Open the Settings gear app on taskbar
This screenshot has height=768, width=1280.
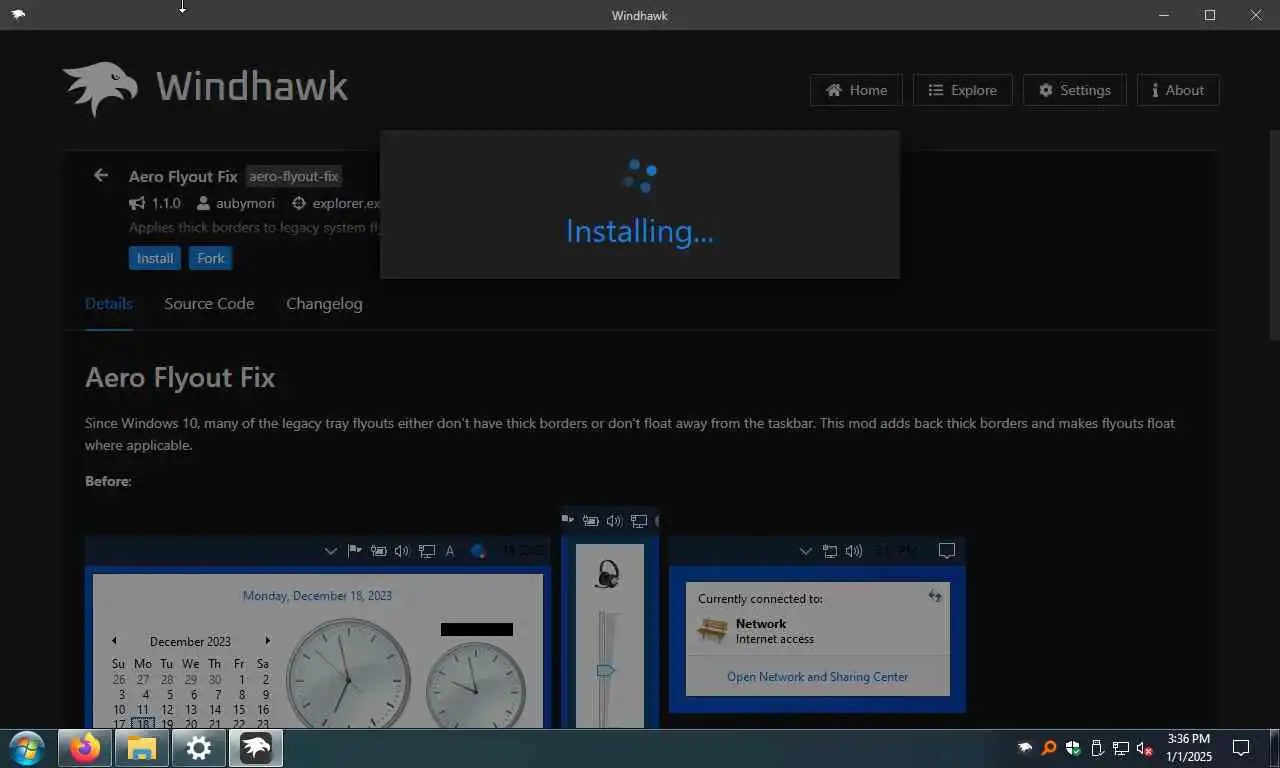[x=199, y=748]
